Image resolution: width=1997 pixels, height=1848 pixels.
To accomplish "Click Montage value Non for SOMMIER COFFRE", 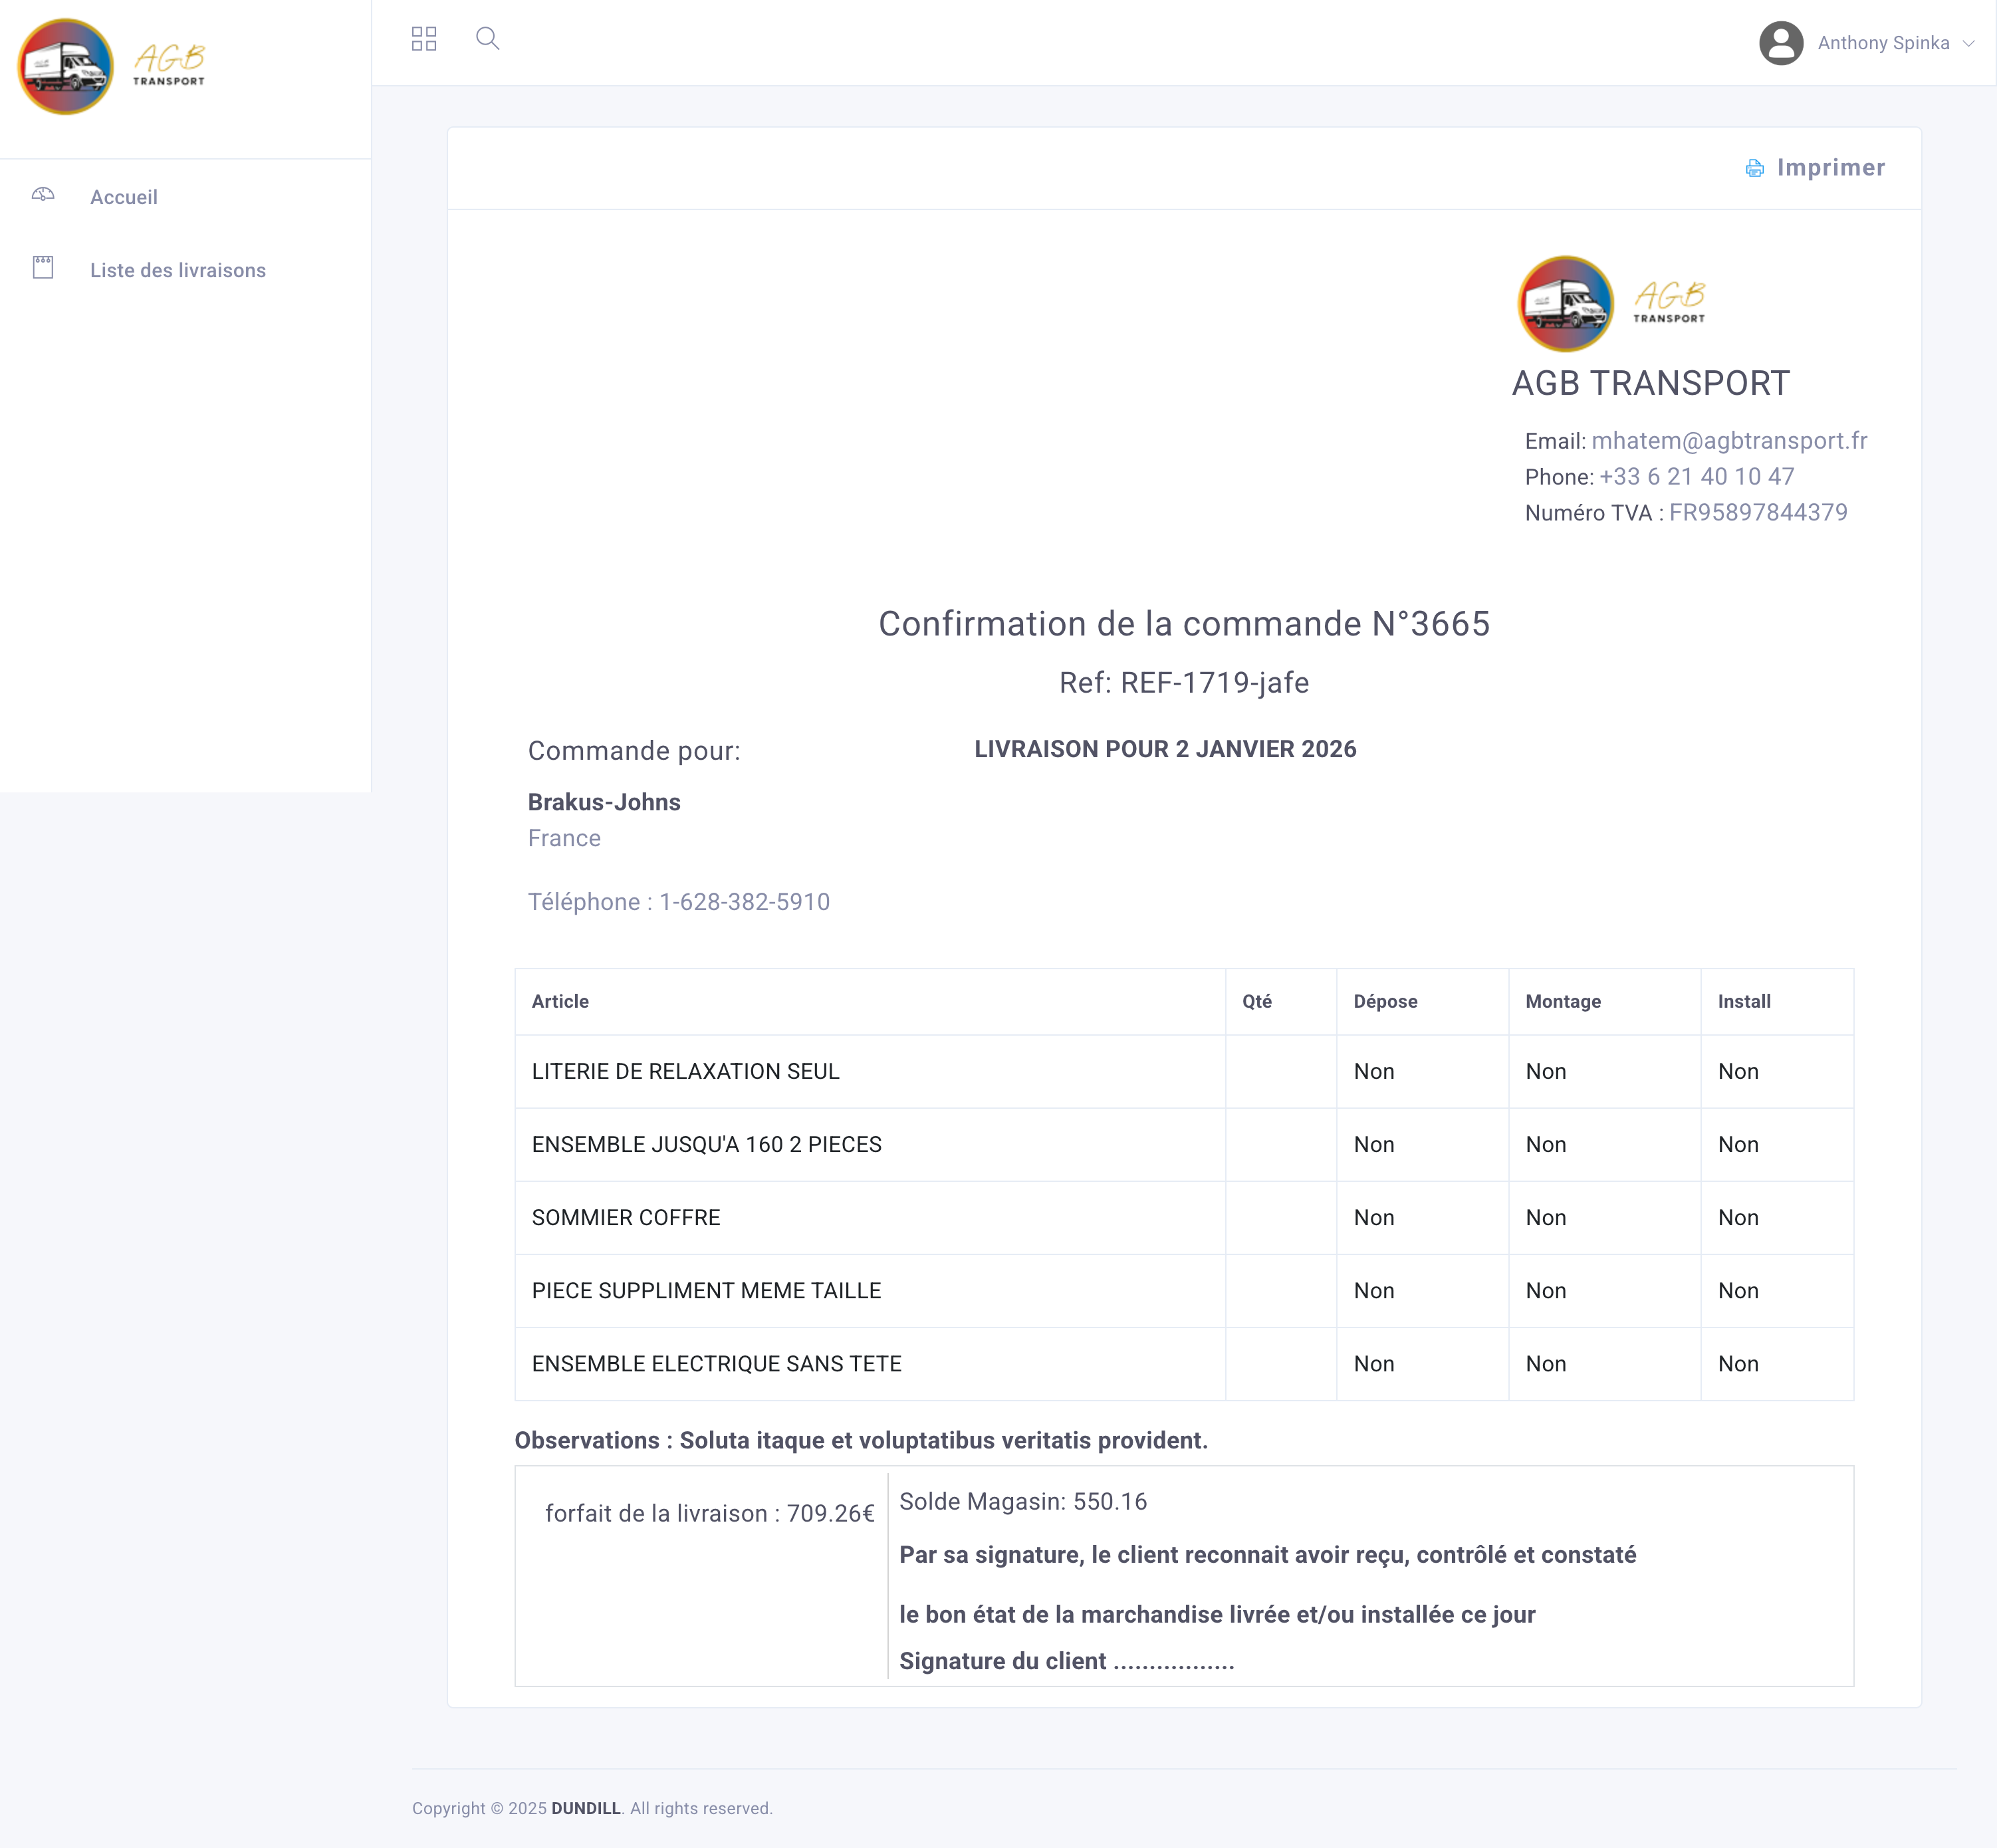I will pyautogui.click(x=1546, y=1217).
